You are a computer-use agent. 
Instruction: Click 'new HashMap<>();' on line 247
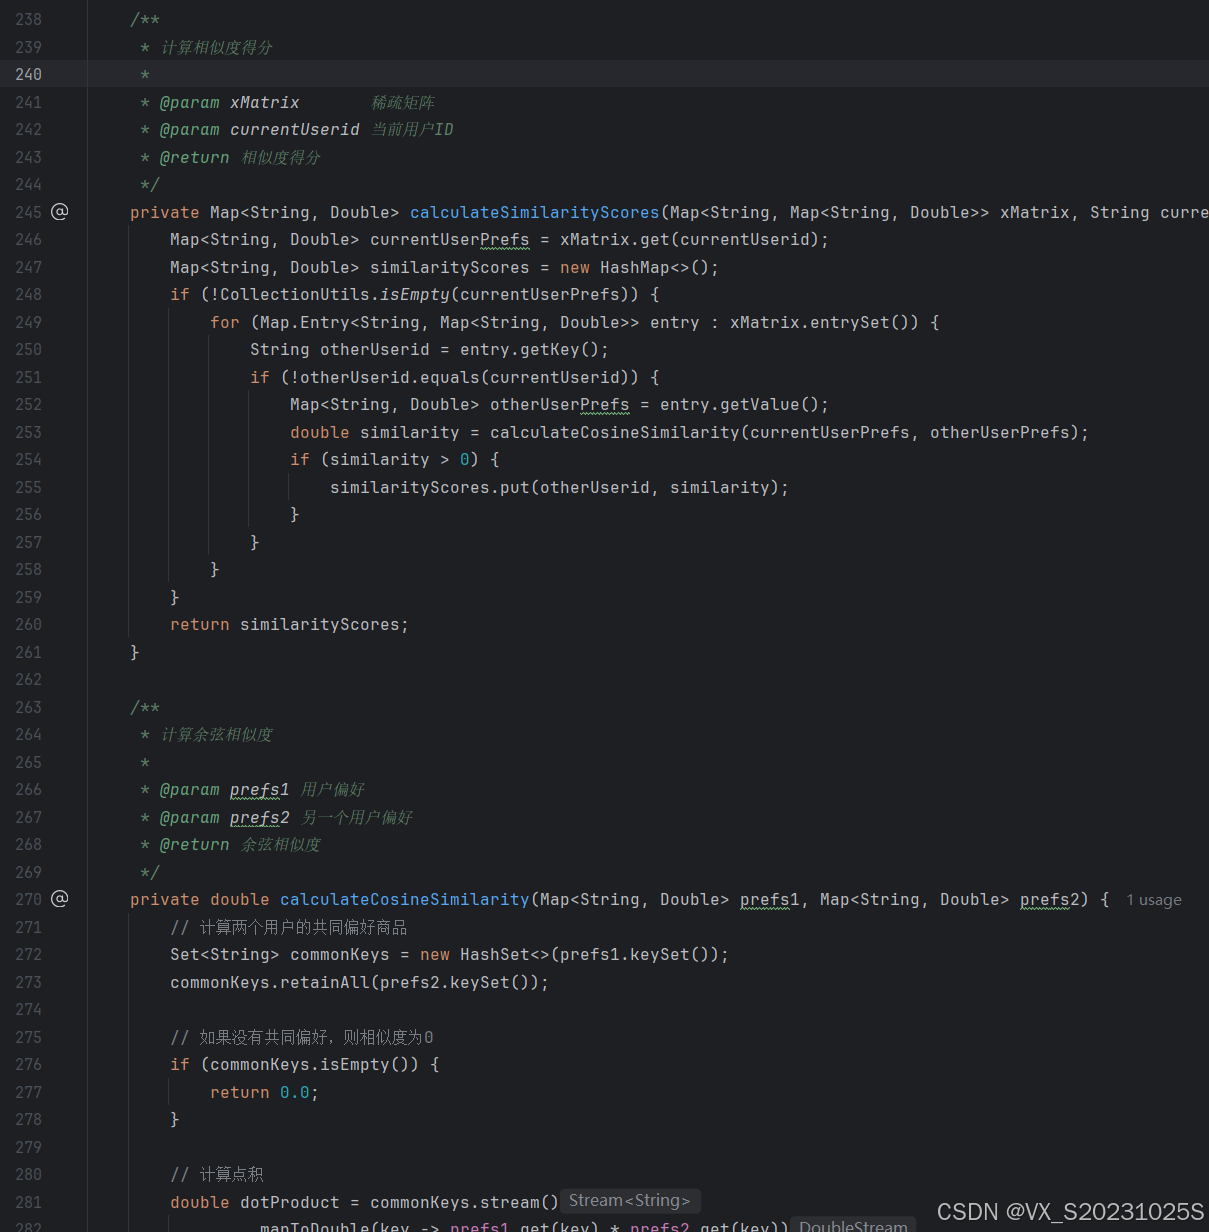[x=639, y=267]
